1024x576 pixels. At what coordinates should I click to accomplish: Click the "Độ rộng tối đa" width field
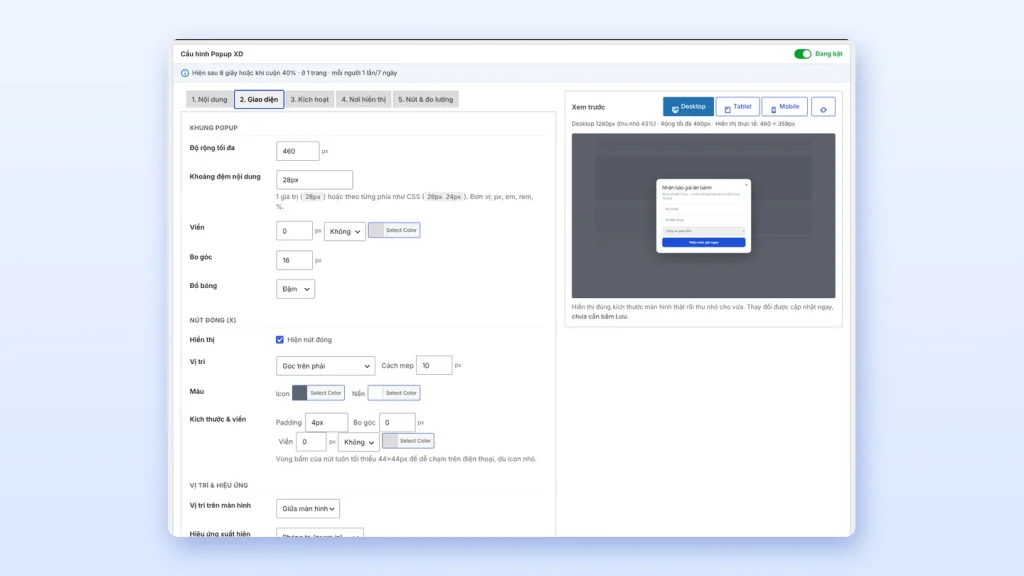297,151
